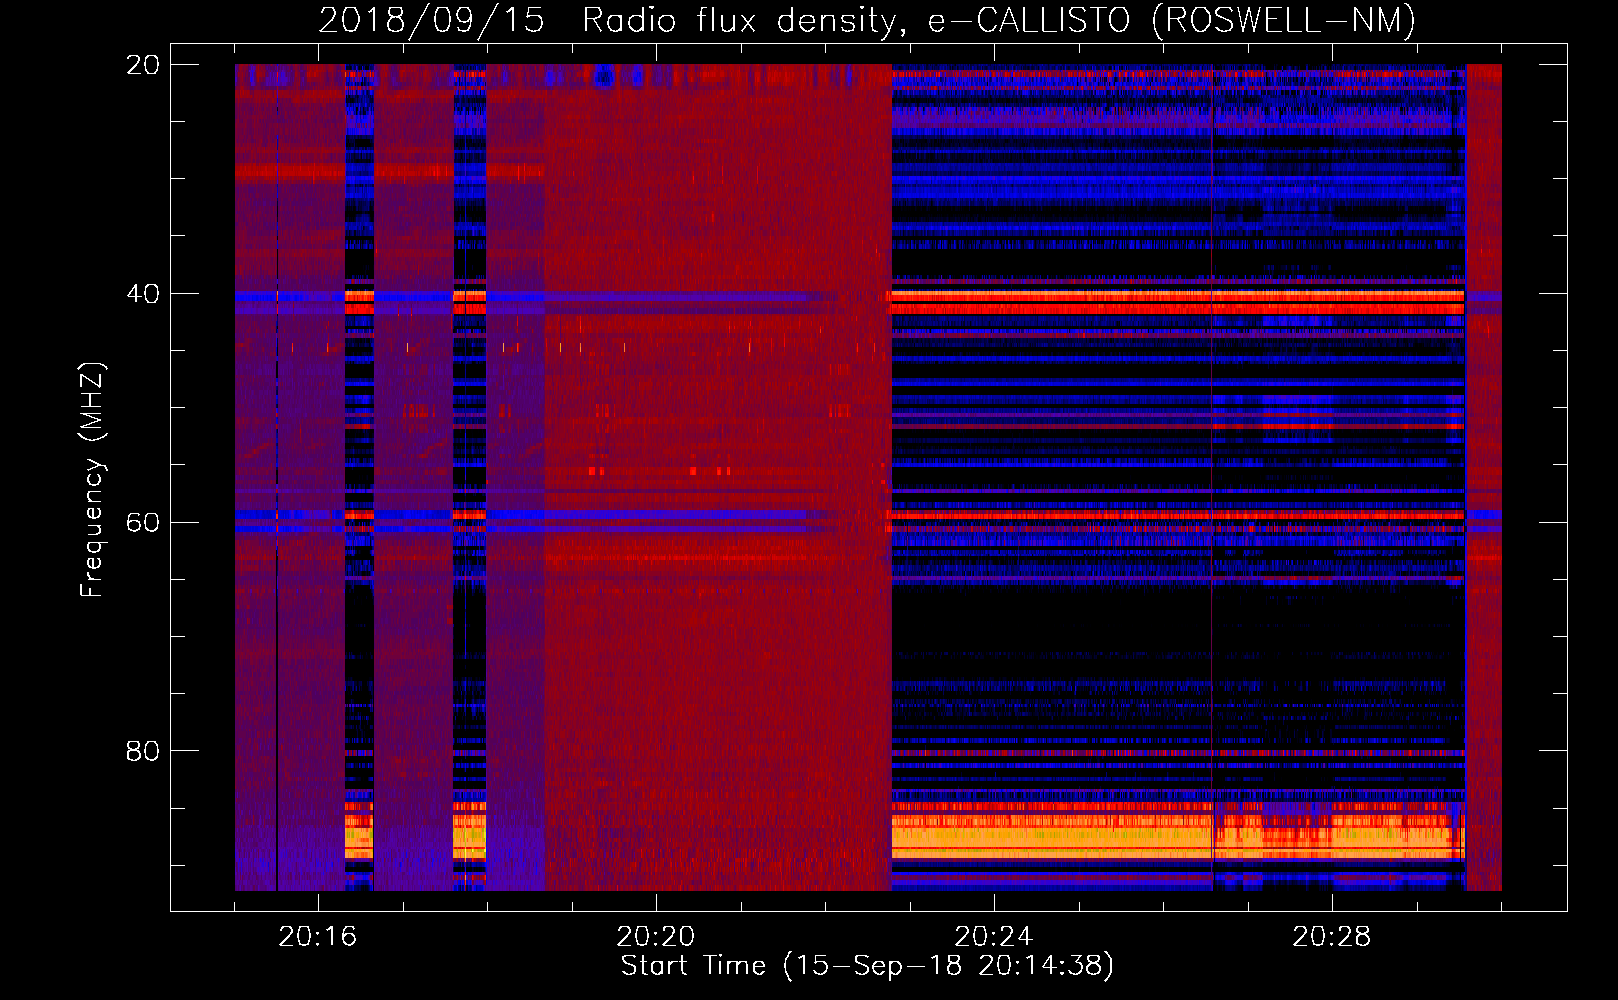
Task: Click the red band at 60 MHz after 20:23
Action: tap(1178, 516)
